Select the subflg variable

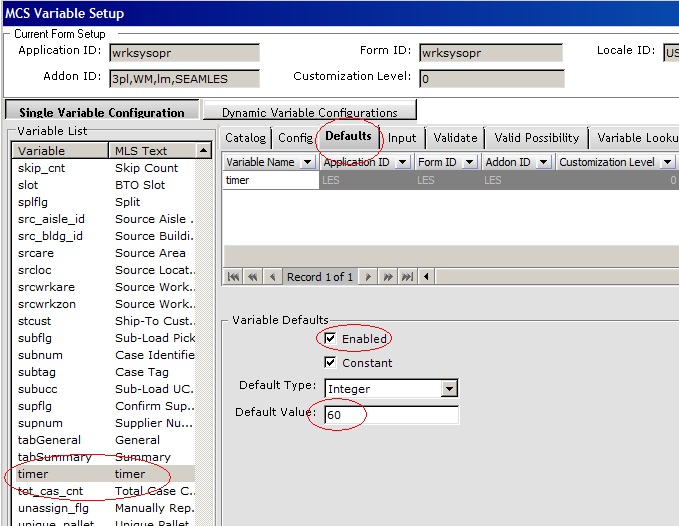click(104, 338)
